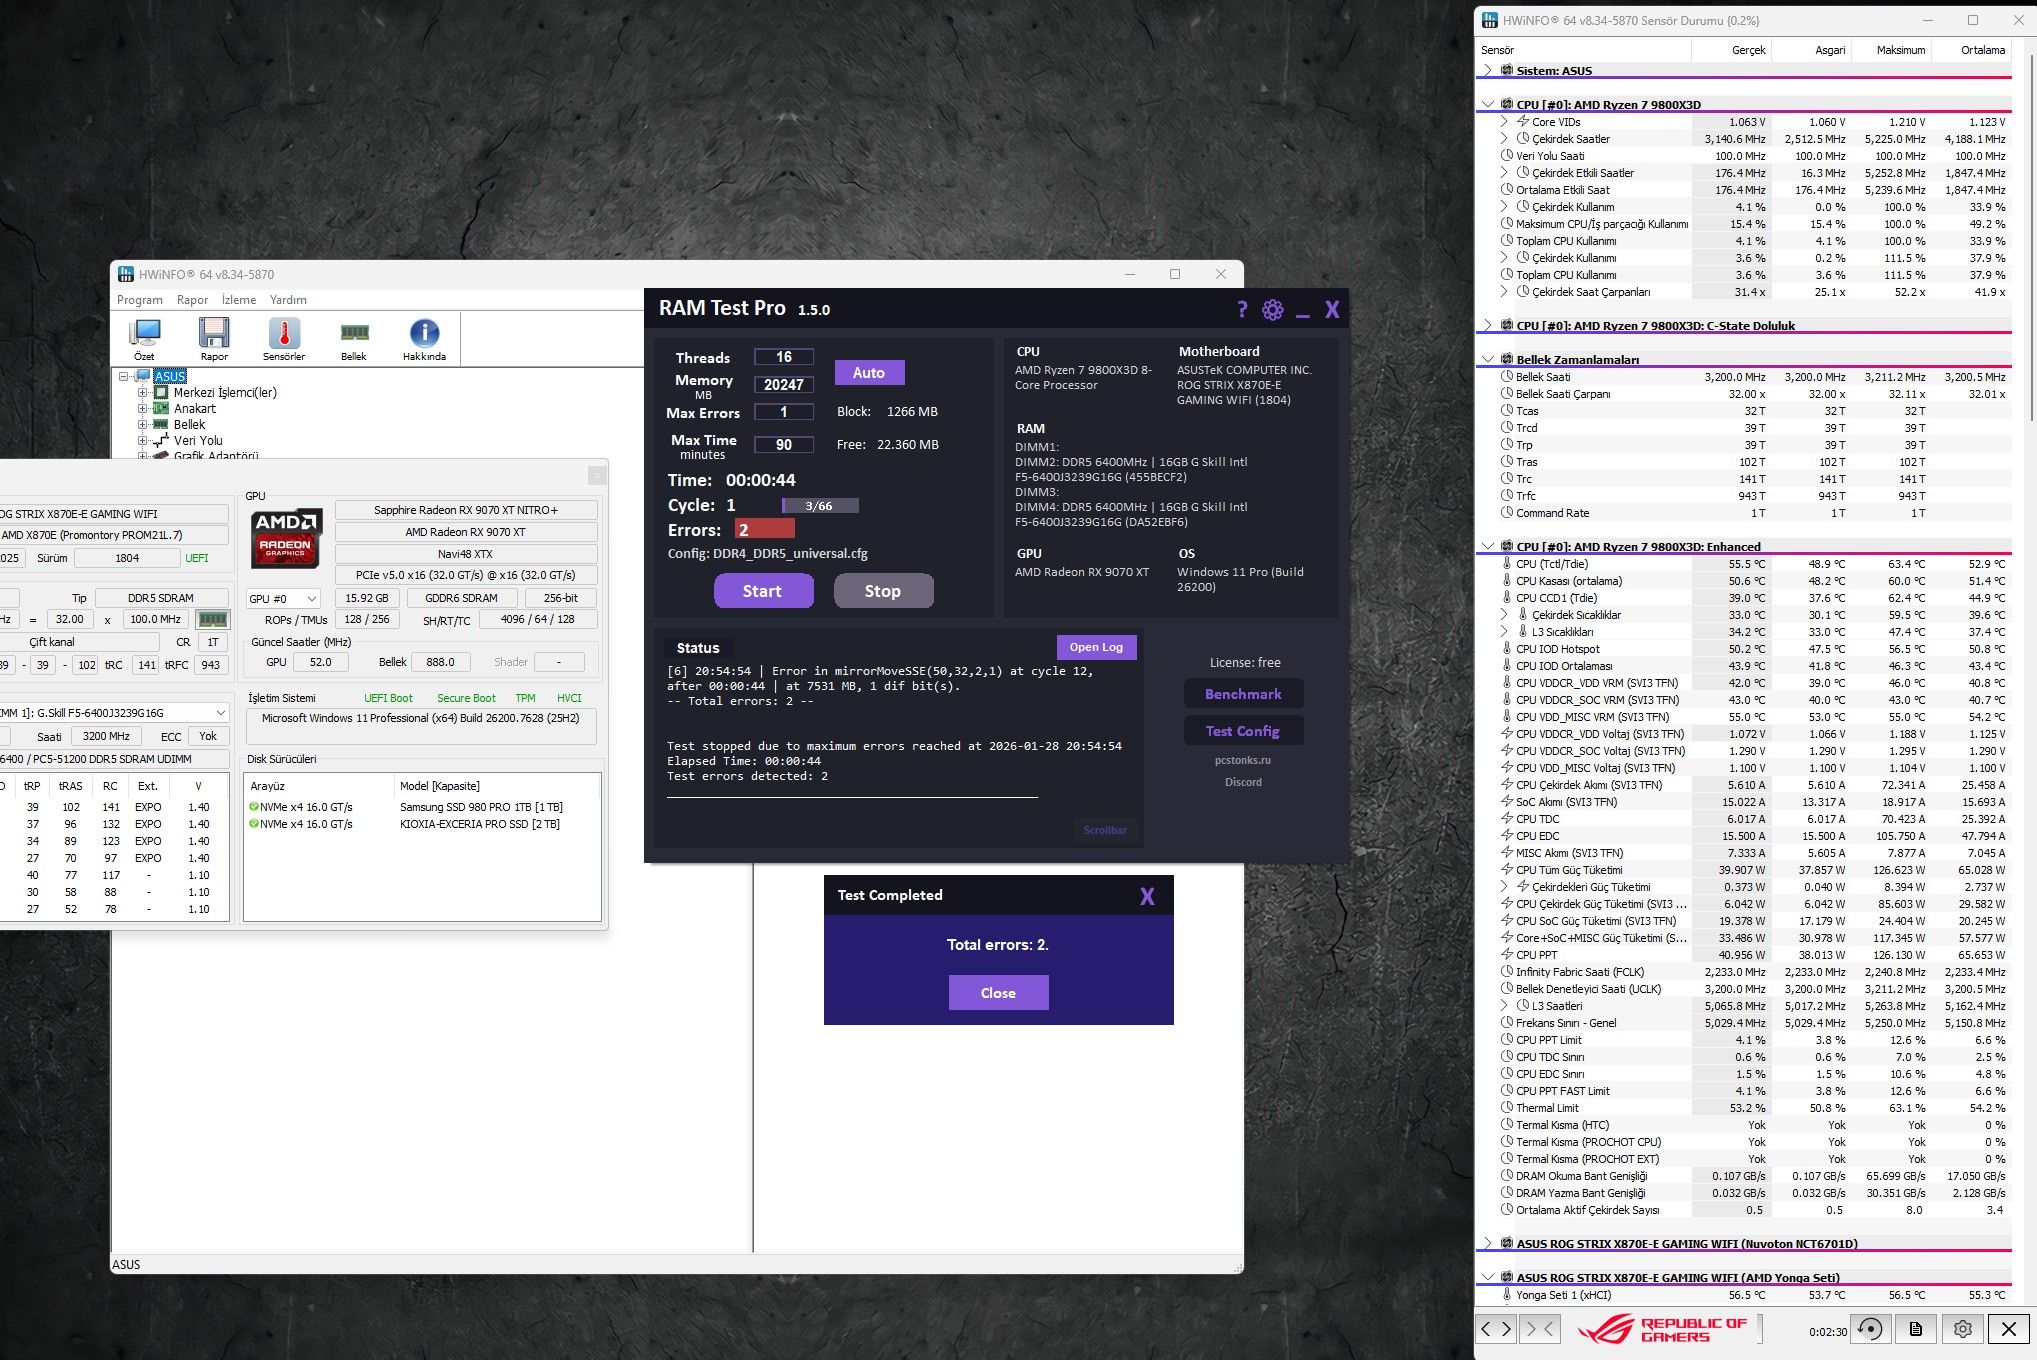
Task: Click the cycle progress bar showing 3/66
Action: click(x=820, y=506)
